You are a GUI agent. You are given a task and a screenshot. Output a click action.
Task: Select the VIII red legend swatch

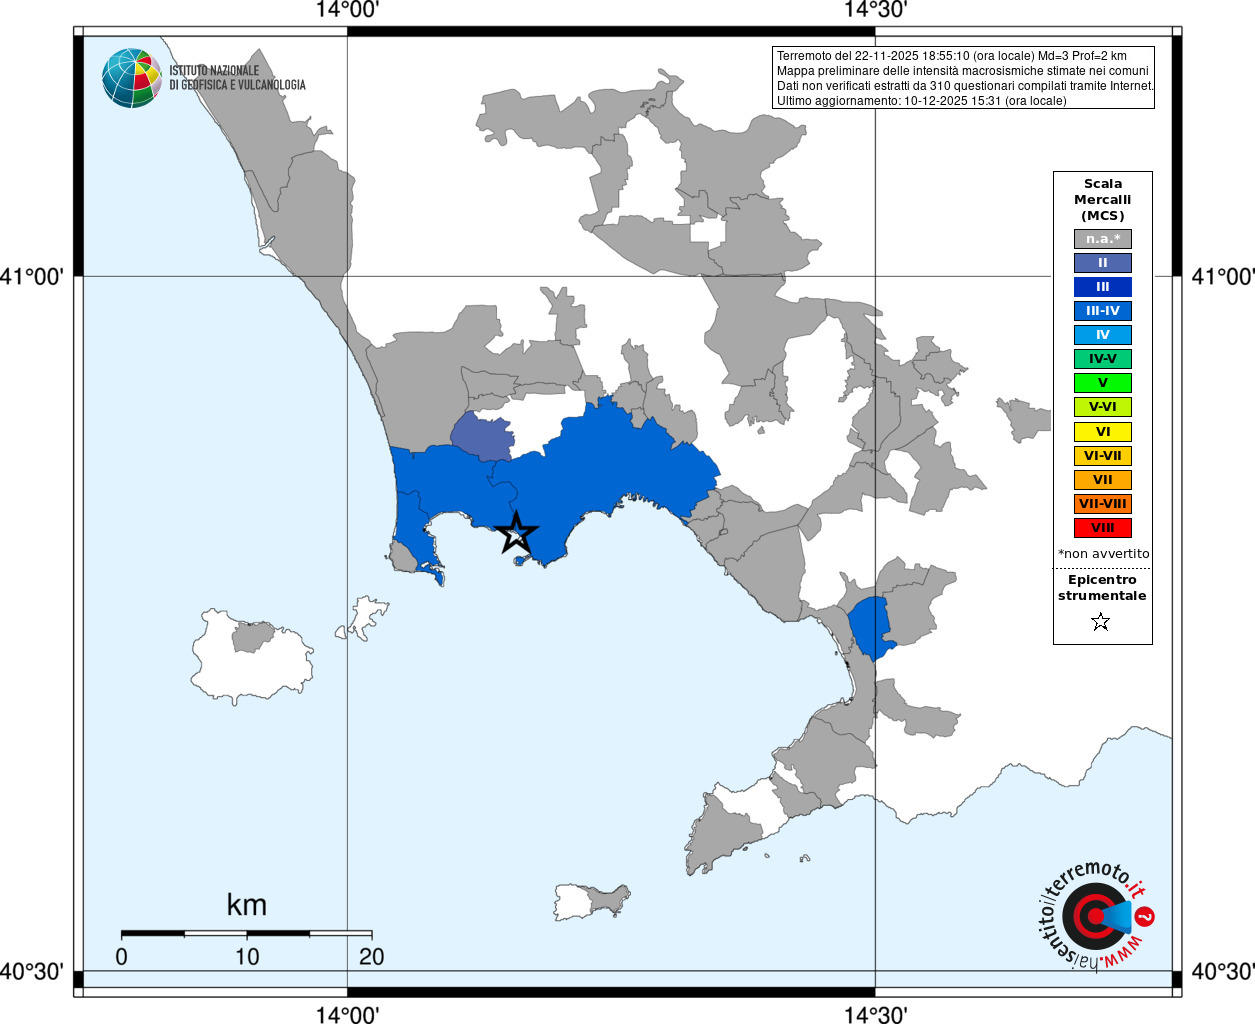point(1103,528)
